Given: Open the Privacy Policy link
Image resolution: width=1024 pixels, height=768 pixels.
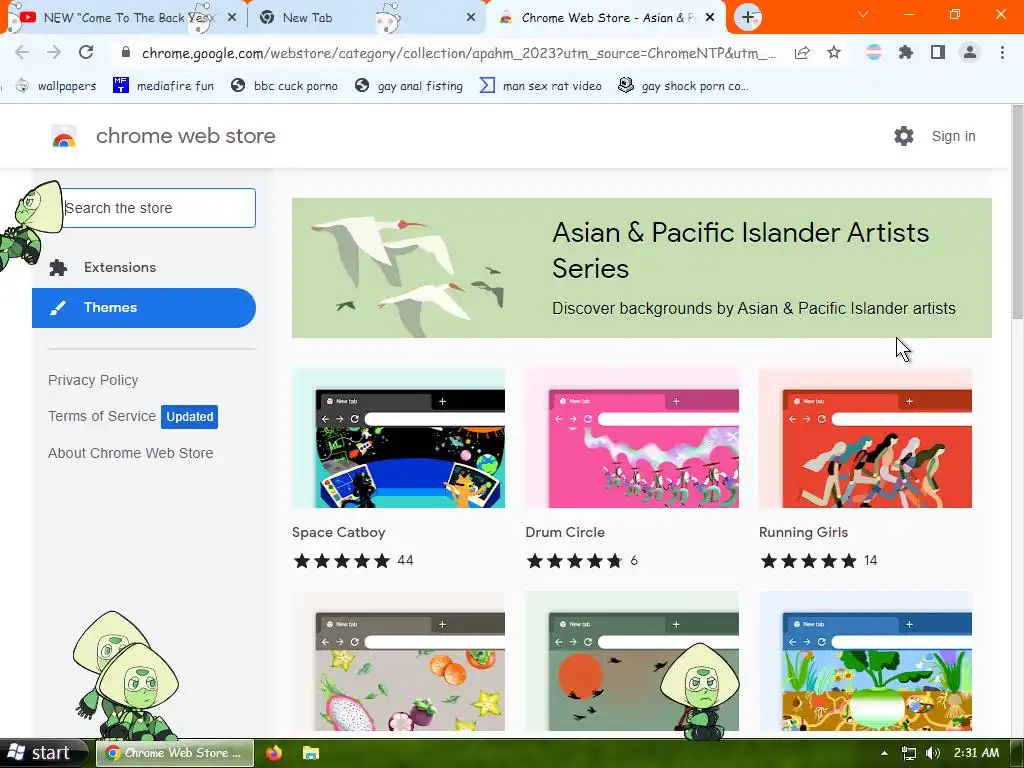Looking at the screenshot, I should 93,380.
